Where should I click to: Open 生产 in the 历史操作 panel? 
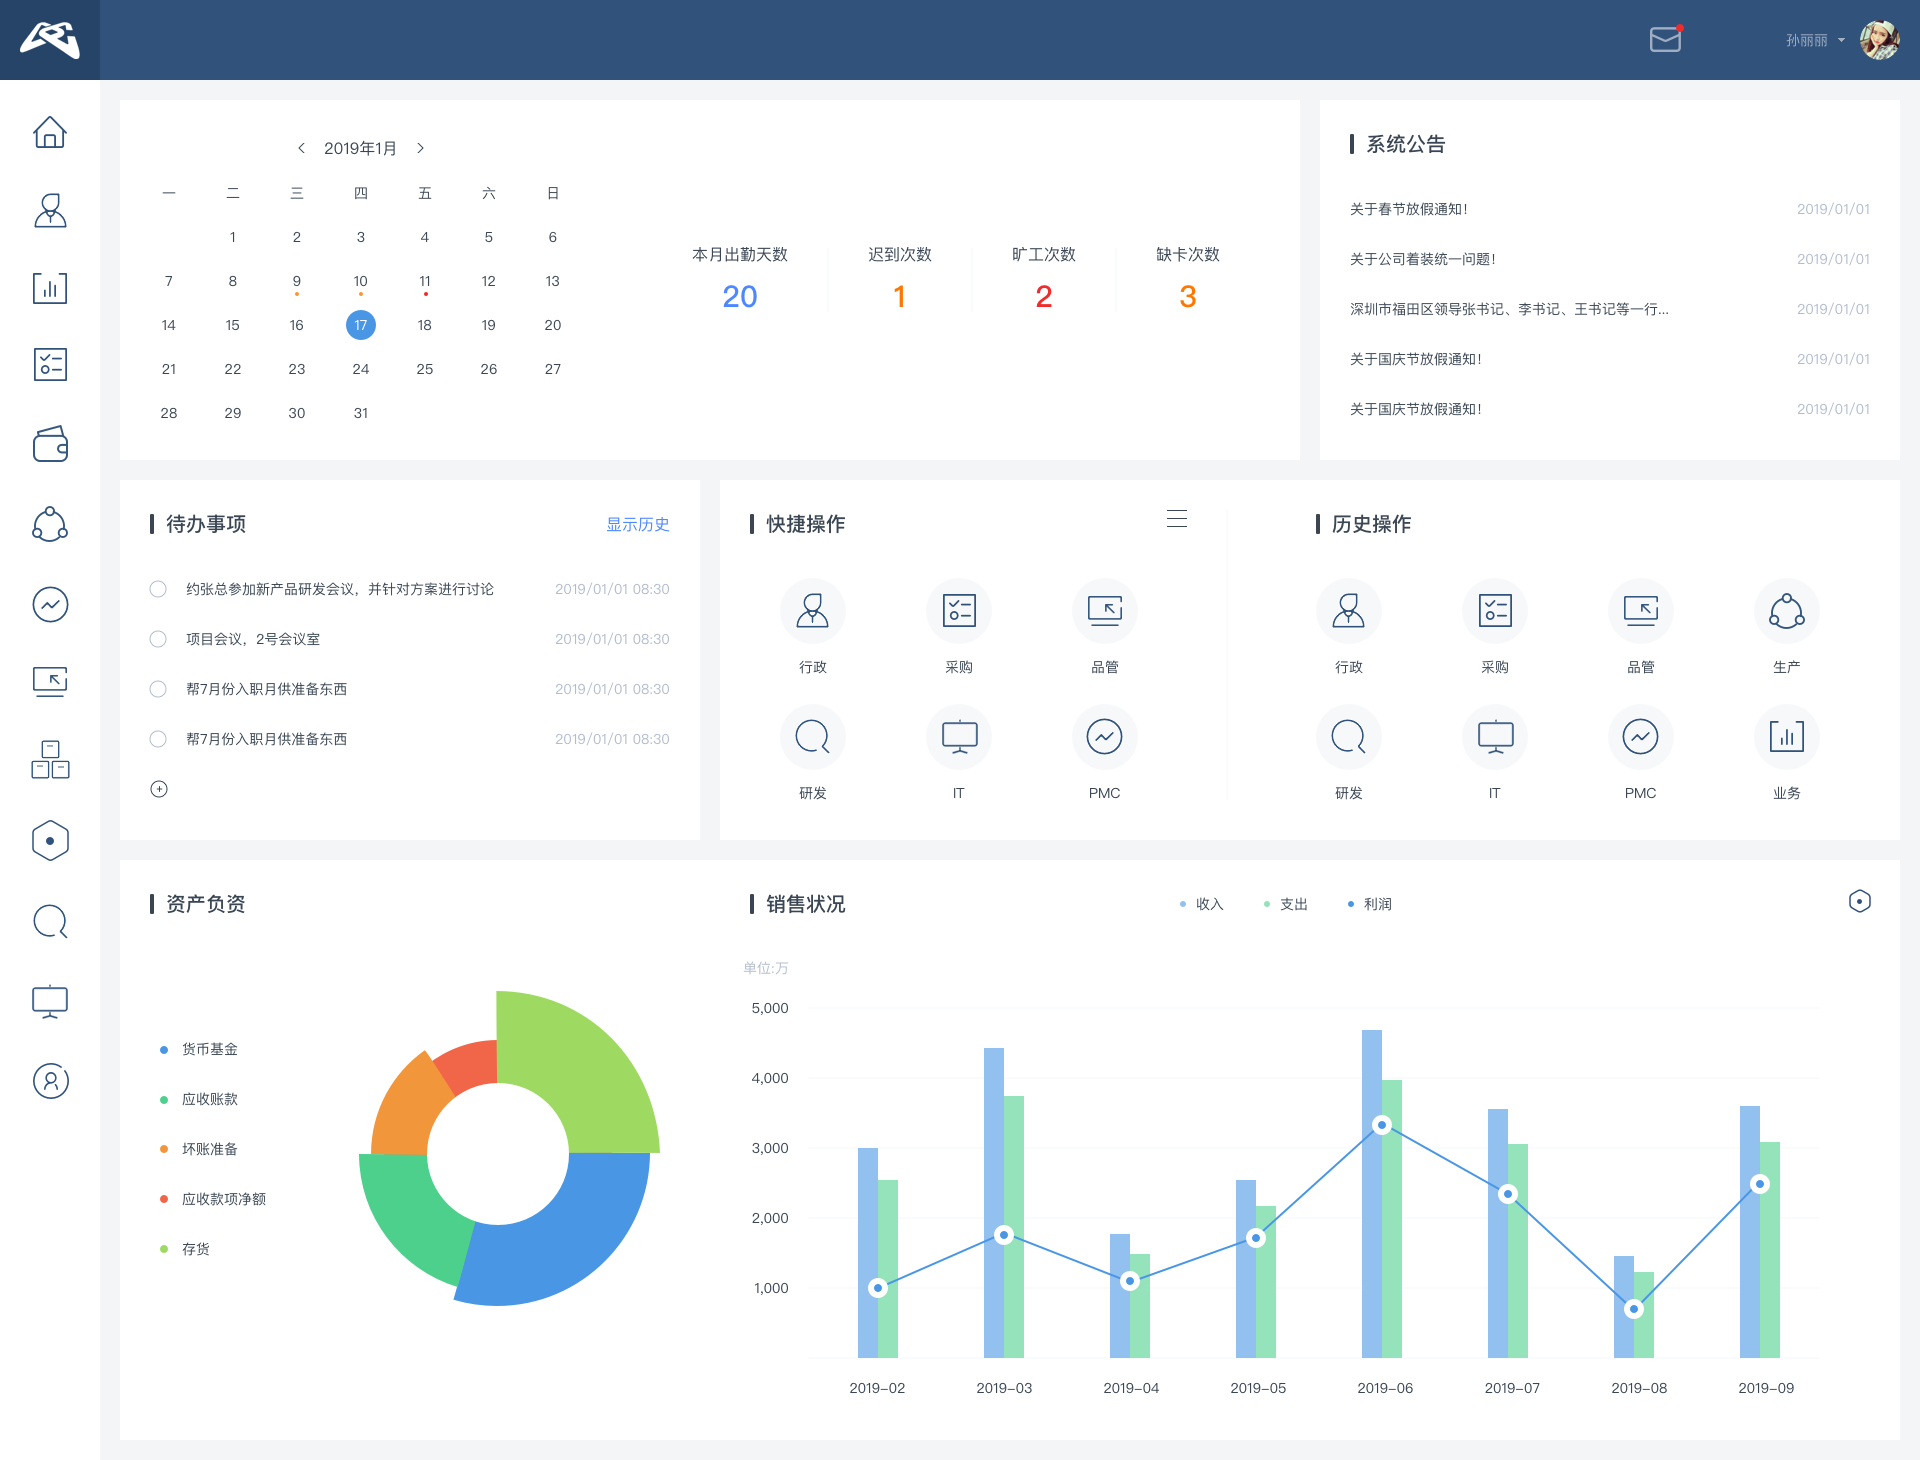[1787, 627]
